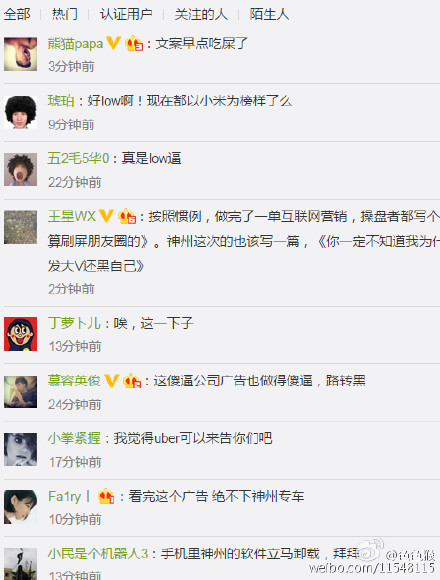The height and width of the screenshot is (580, 440).
Task: Show comments from 关注的人
Action: [201, 14]
